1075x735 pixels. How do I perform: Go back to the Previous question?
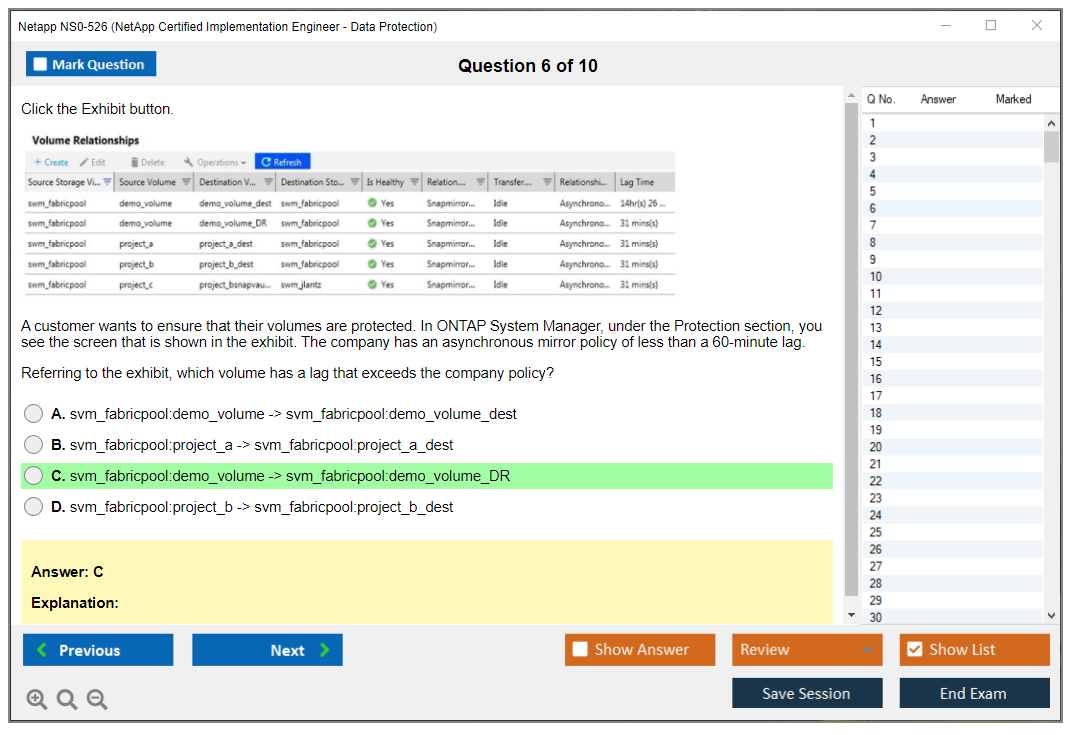(x=98, y=650)
